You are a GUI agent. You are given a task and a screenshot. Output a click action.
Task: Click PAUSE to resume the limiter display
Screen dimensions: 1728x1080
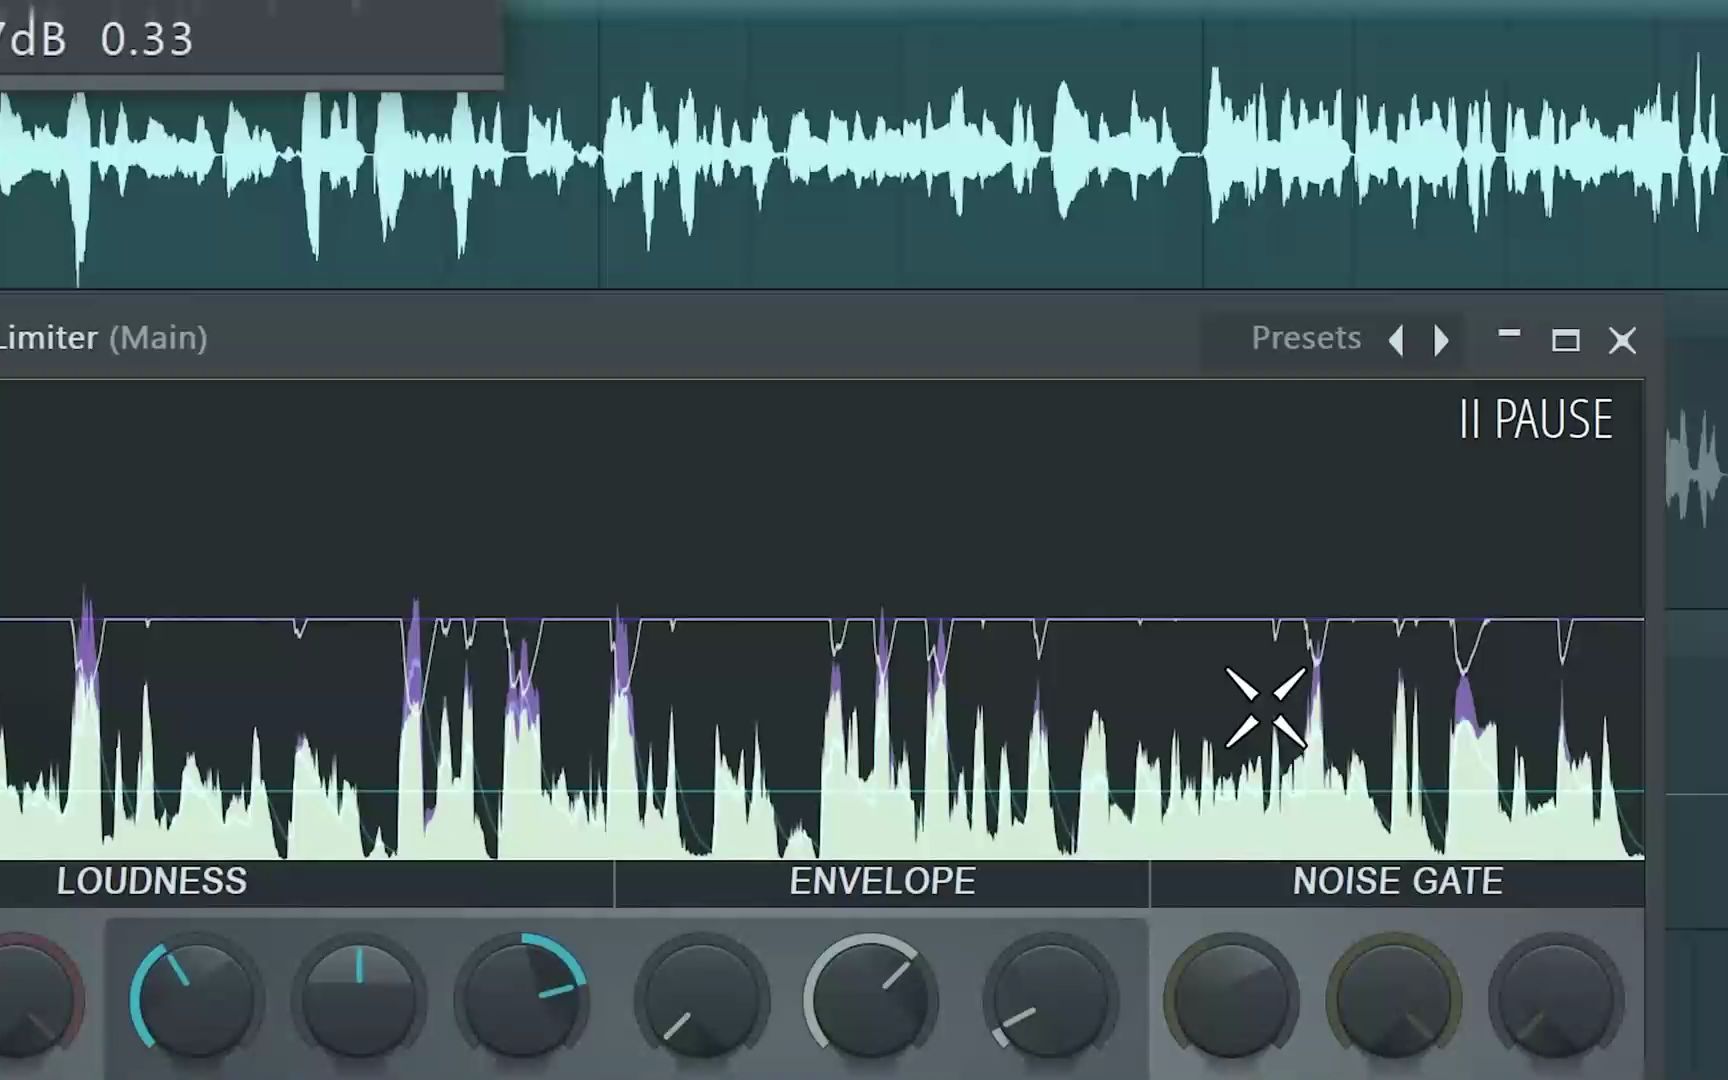coord(1535,420)
